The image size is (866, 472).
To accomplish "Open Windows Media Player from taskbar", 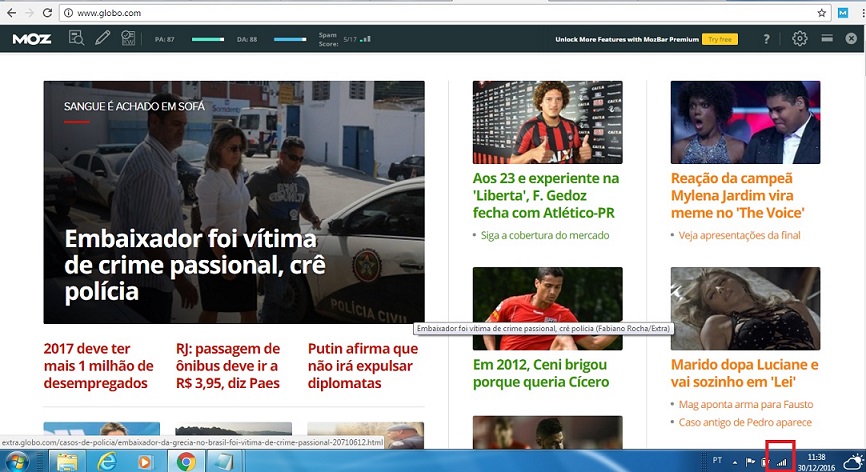I will (x=146, y=462).
